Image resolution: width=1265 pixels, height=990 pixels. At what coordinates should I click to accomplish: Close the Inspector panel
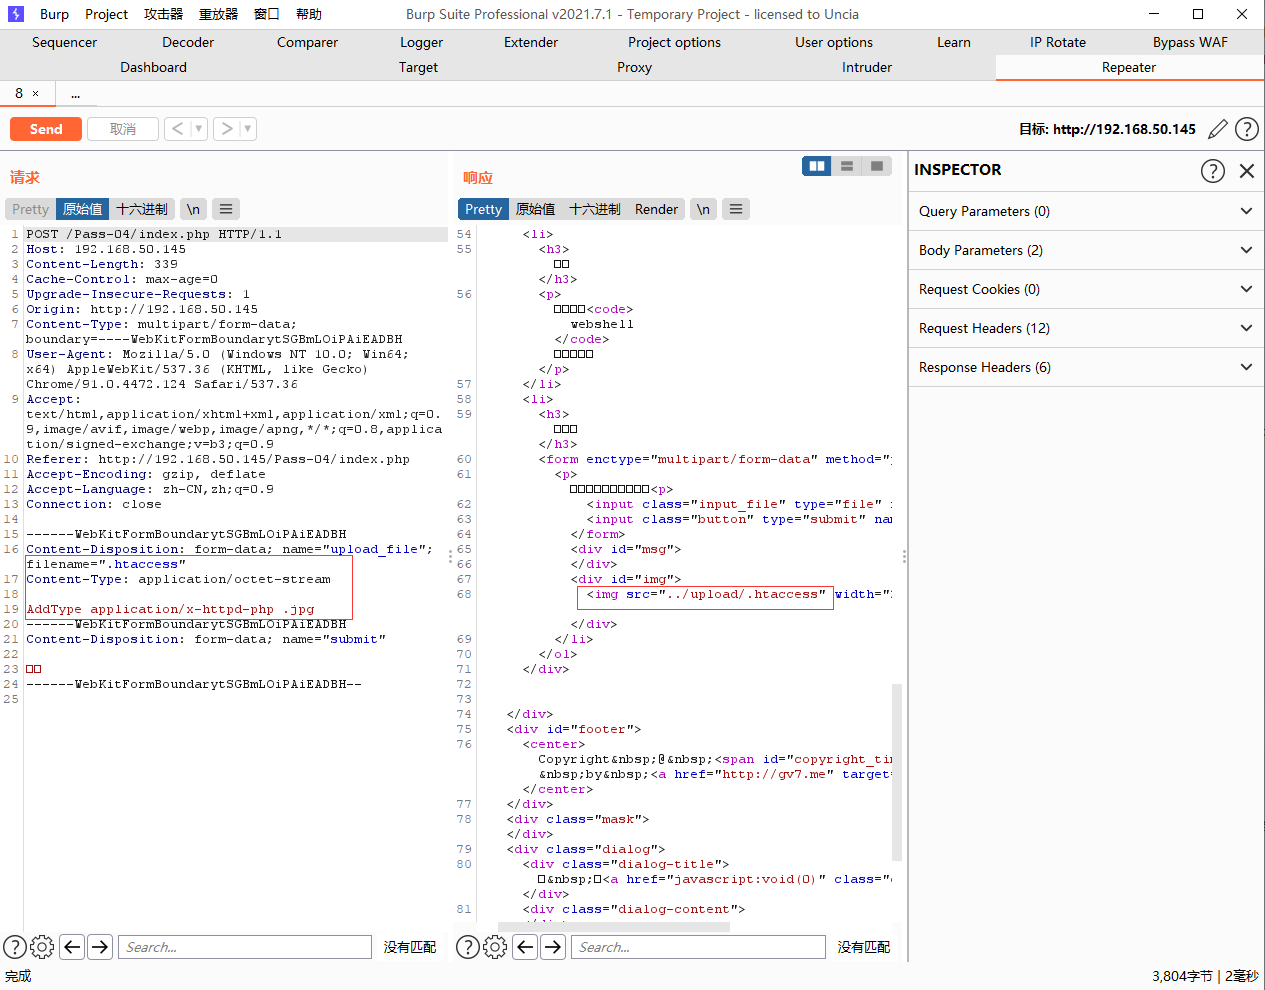(x=1247, y=171)
